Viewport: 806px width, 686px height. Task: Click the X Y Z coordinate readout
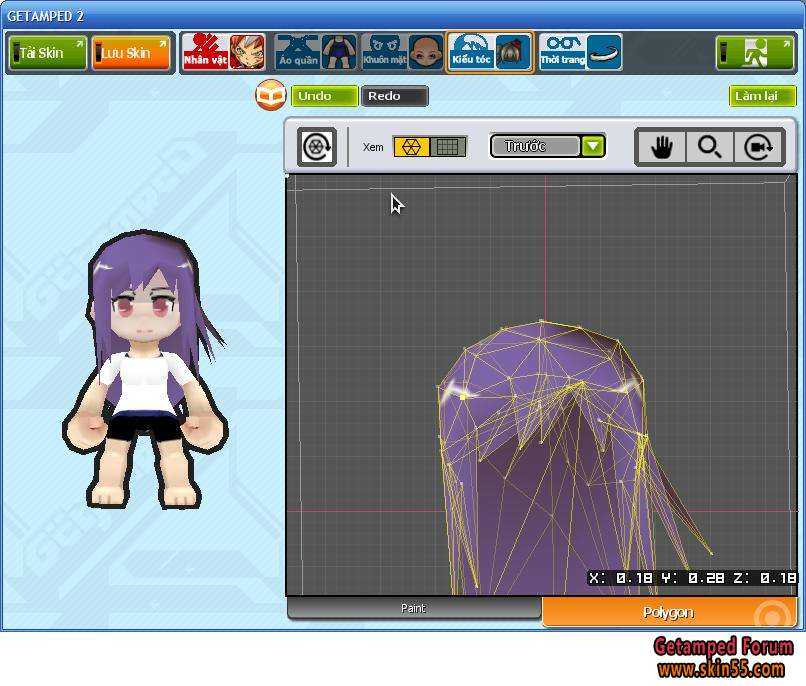click(x=692, y=578)
